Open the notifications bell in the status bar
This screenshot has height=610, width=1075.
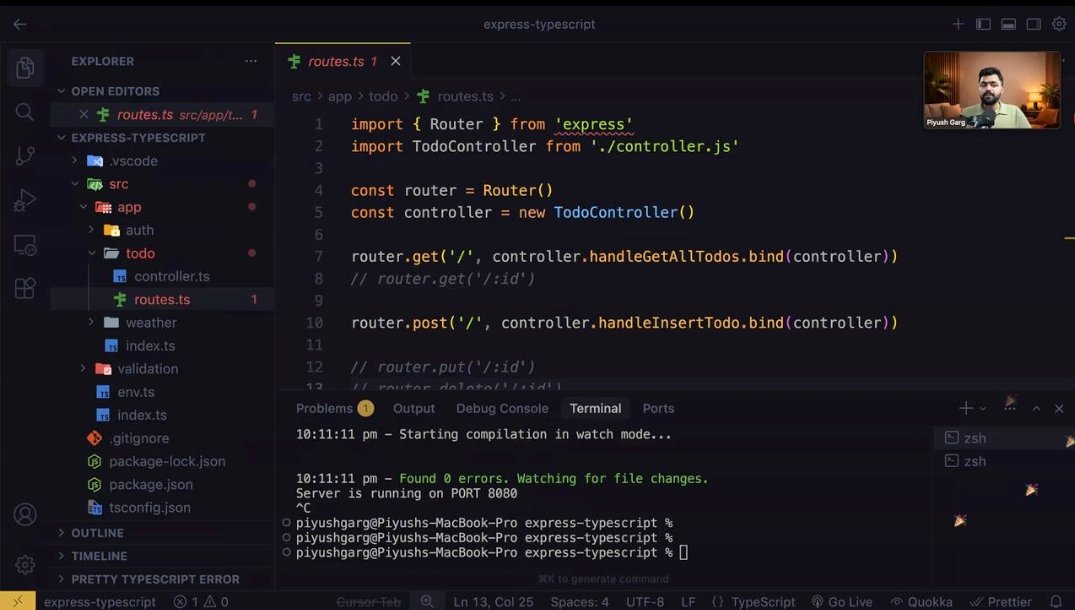point(1059,601)
